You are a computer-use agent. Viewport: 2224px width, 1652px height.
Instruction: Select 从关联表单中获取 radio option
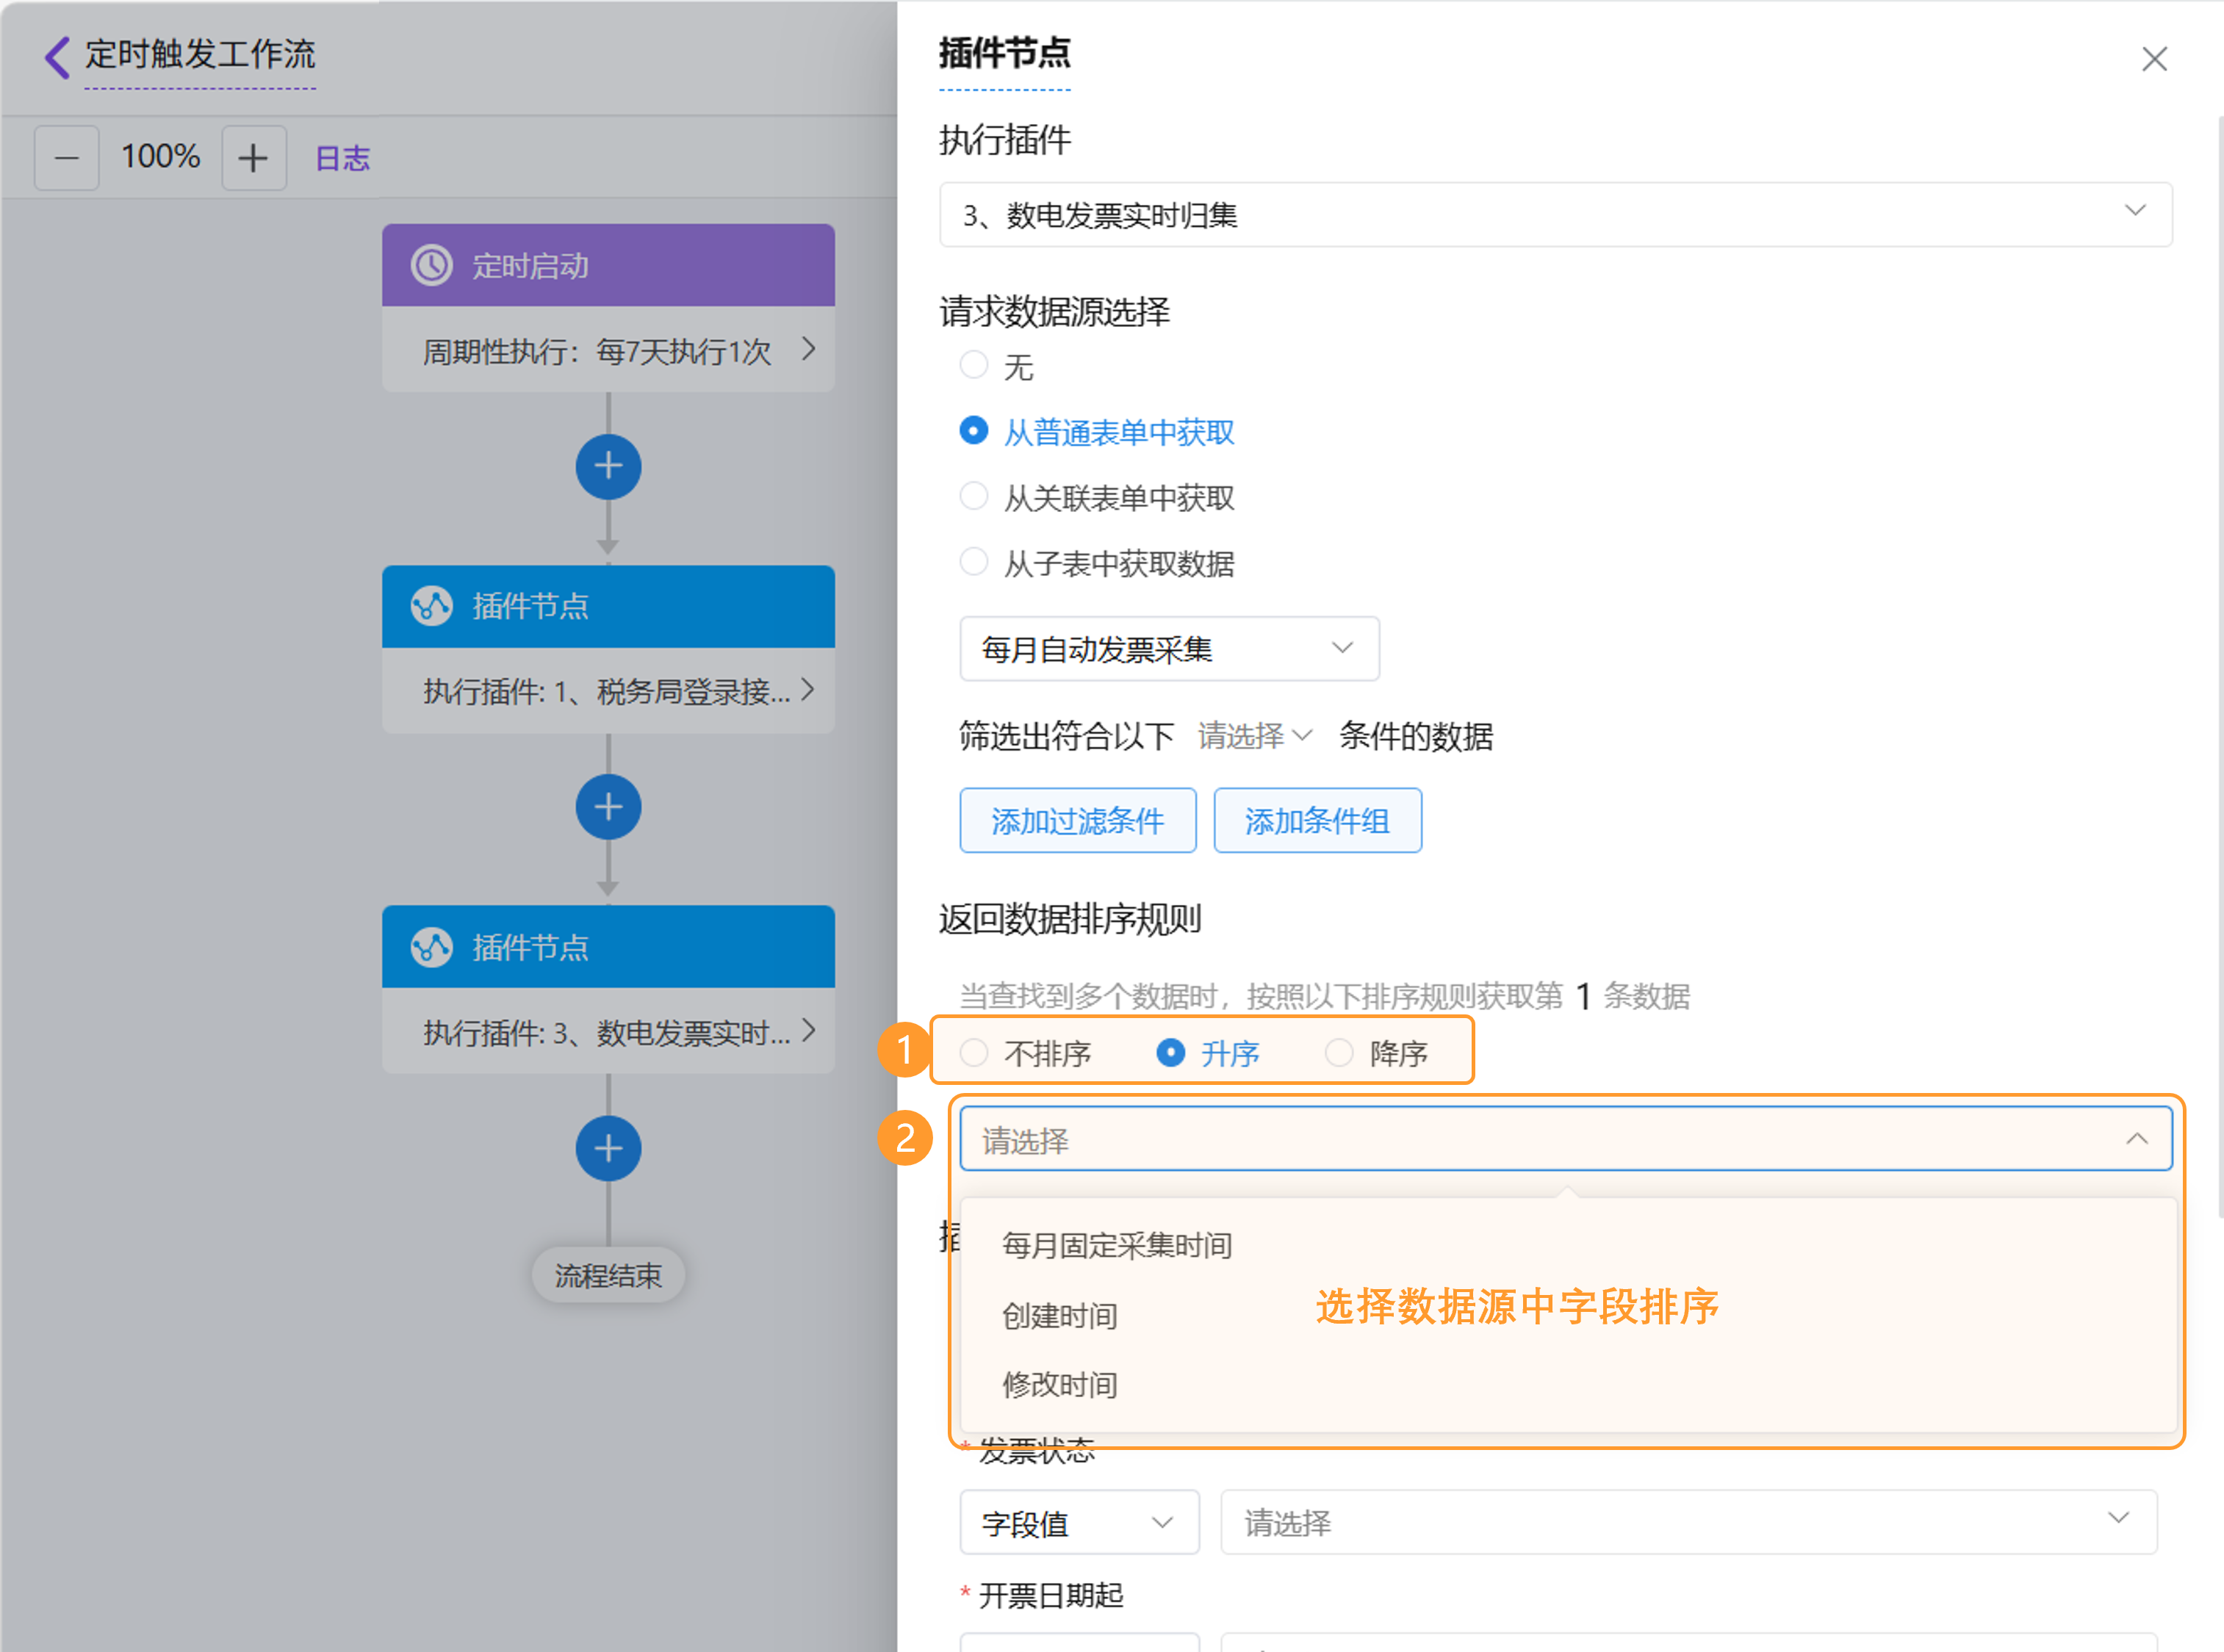tap(974, 497)
